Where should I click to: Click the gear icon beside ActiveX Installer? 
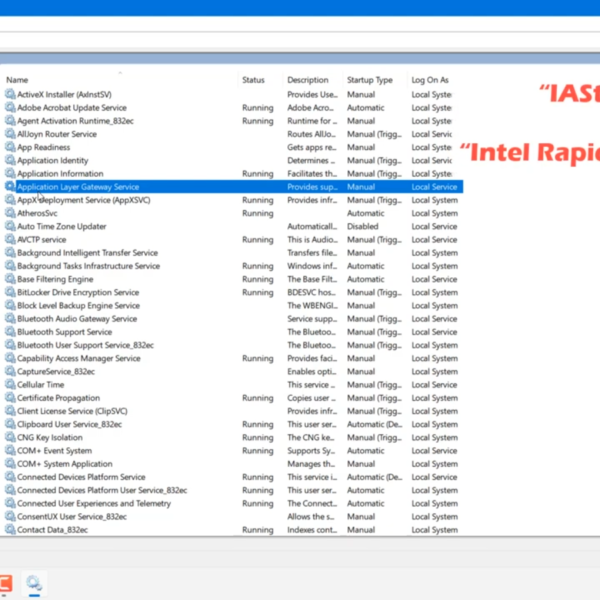pos(10,94)
